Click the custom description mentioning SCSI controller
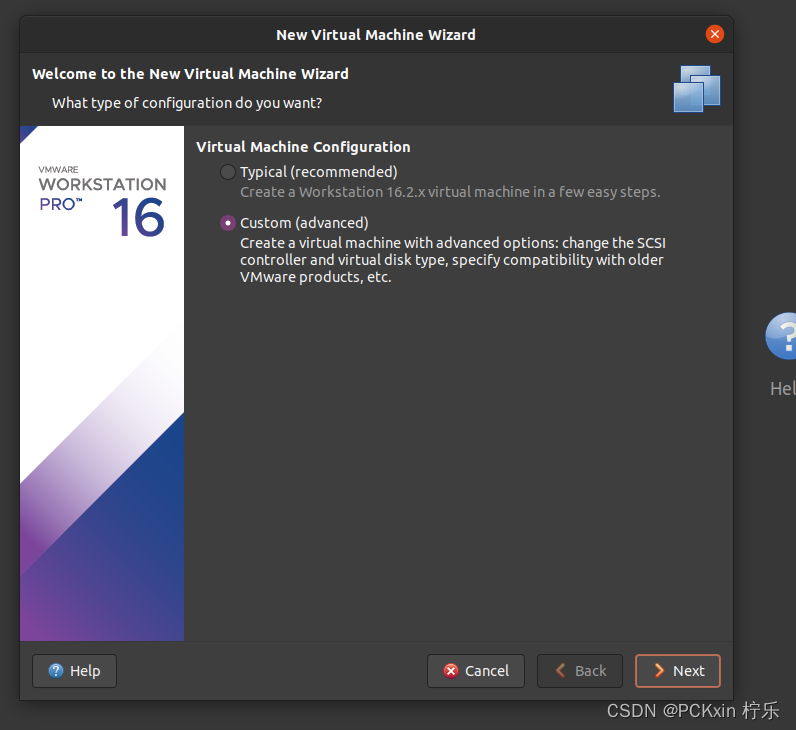 pyautogui.click(x=453, y=260)
